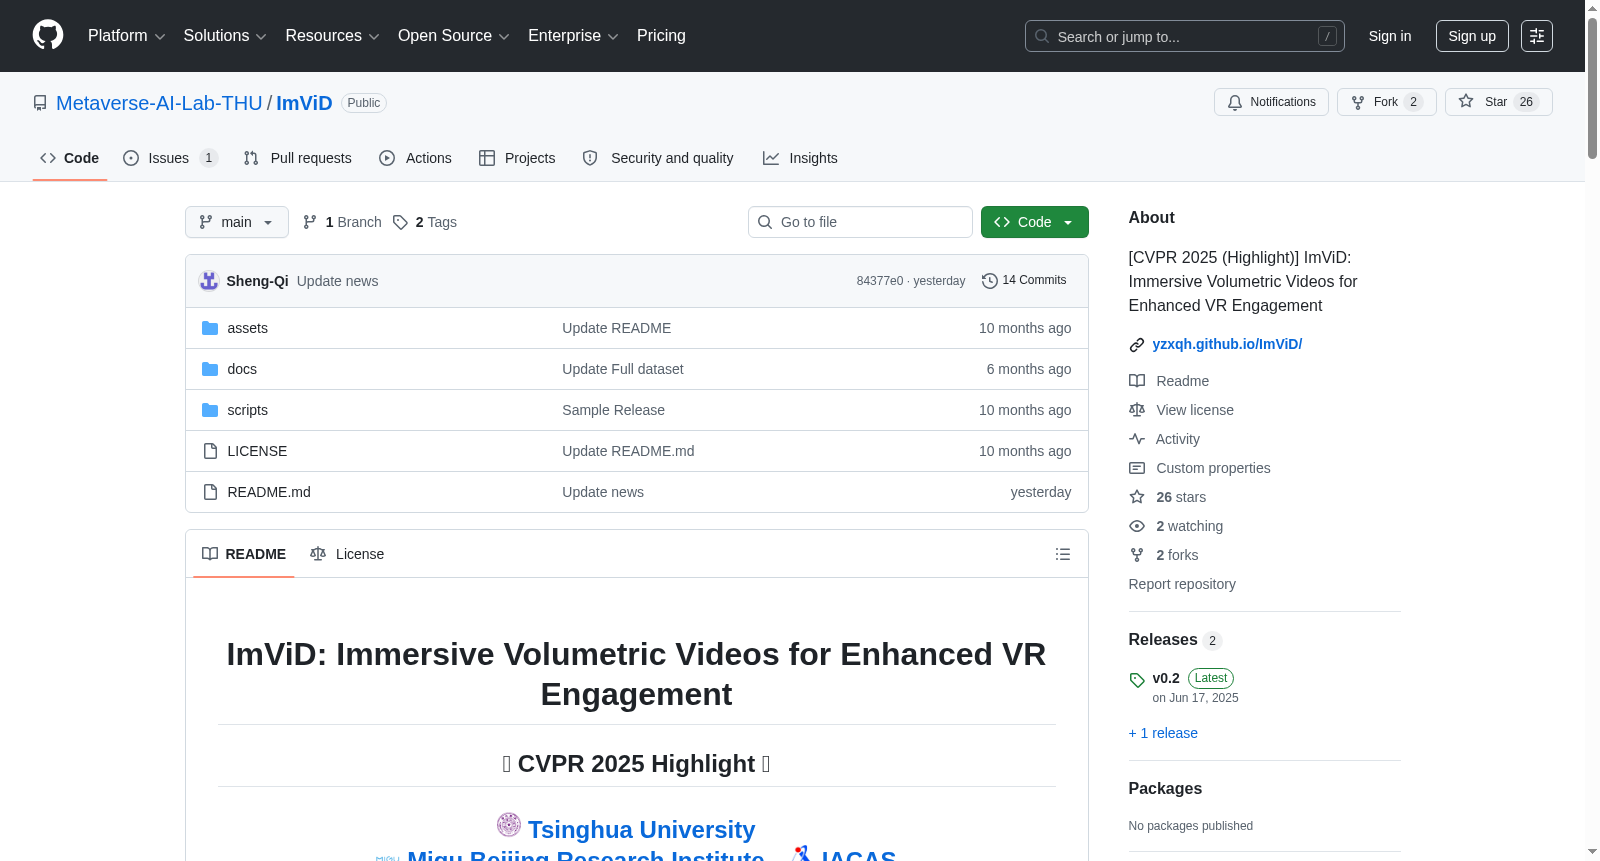Select the License tab in README panel

(x=347, y=554)
